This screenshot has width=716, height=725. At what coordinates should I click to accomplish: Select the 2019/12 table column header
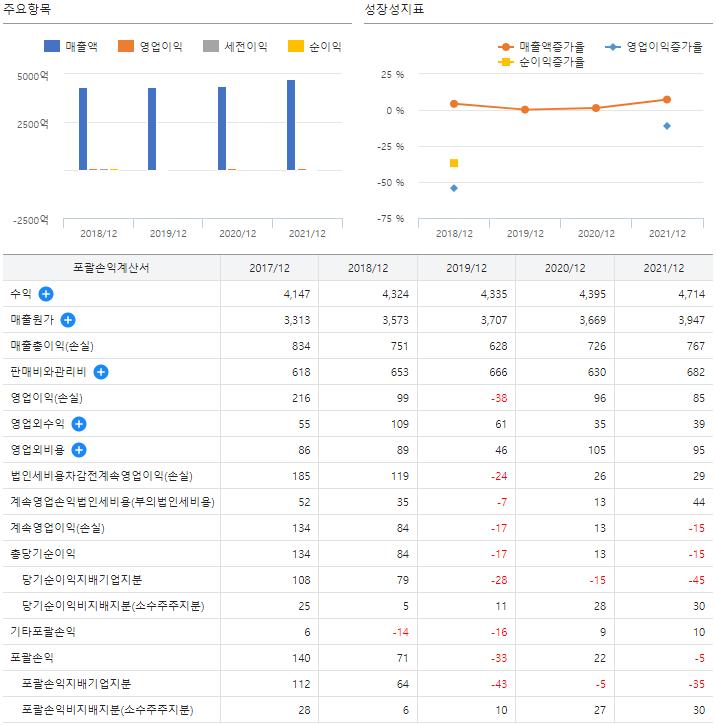(466, 268)
